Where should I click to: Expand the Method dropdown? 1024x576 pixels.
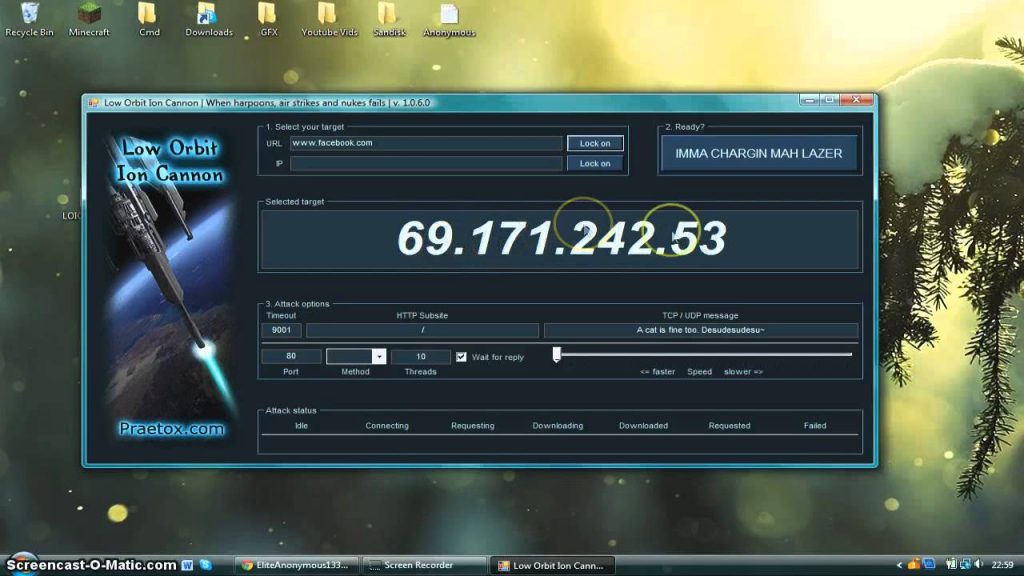click(379, 357)
